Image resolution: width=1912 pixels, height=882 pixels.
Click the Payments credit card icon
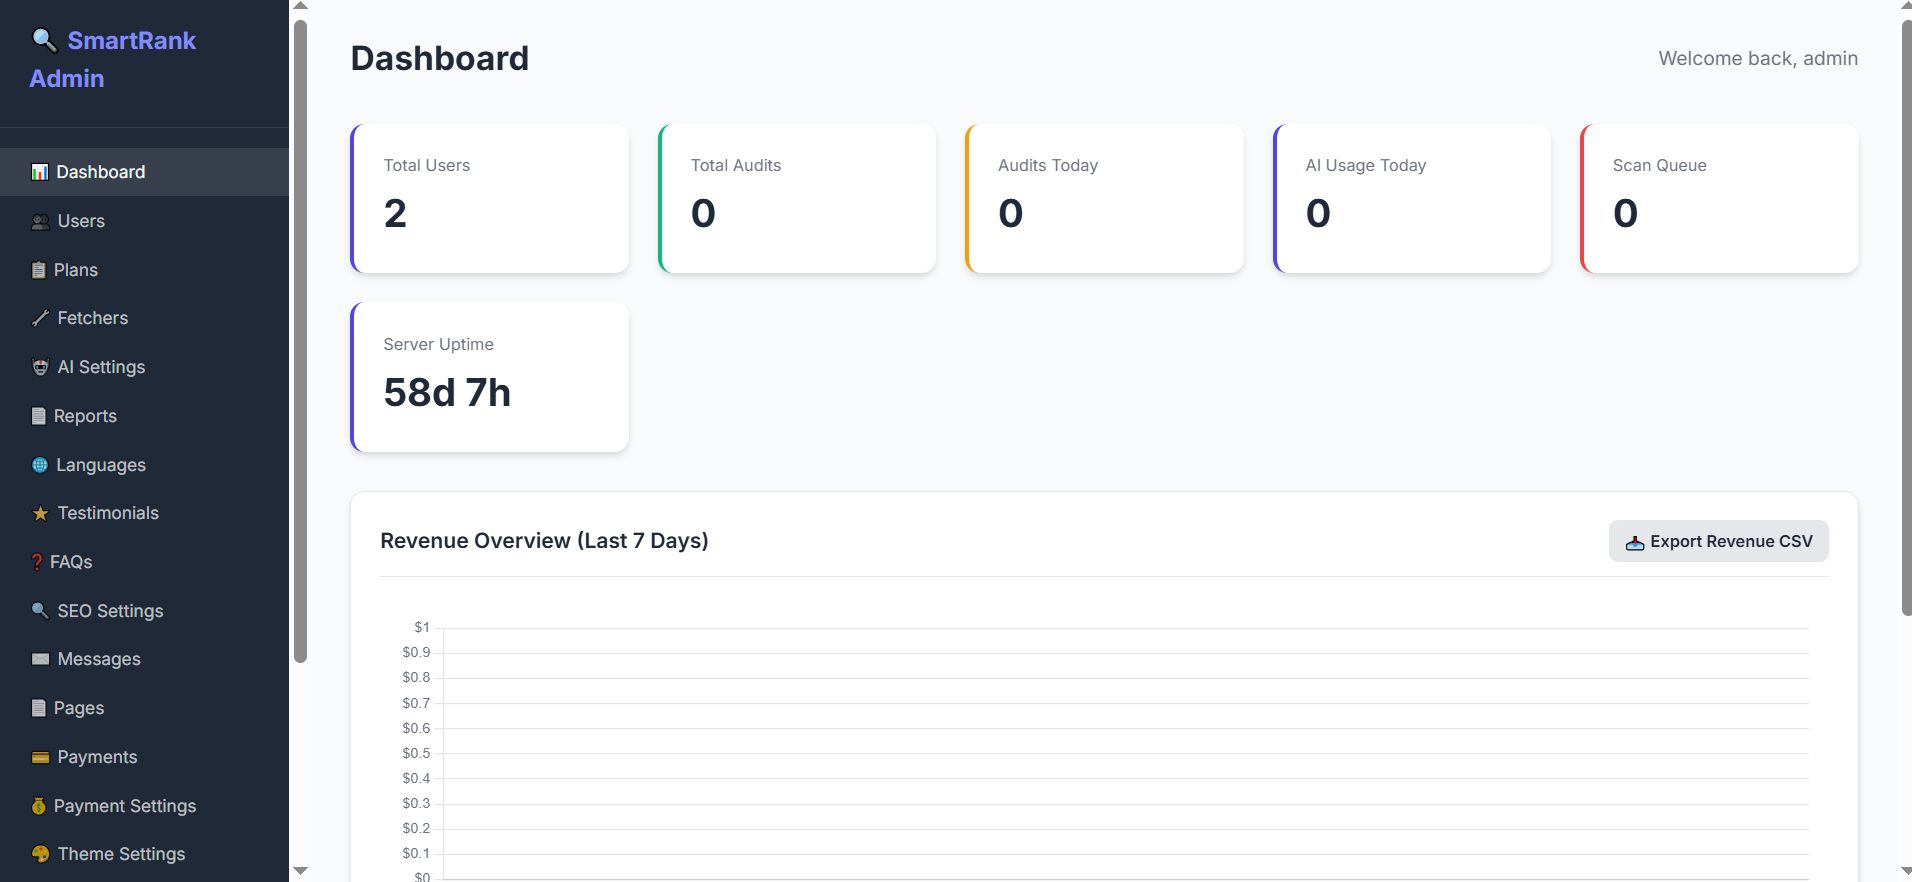coord(40,758)
